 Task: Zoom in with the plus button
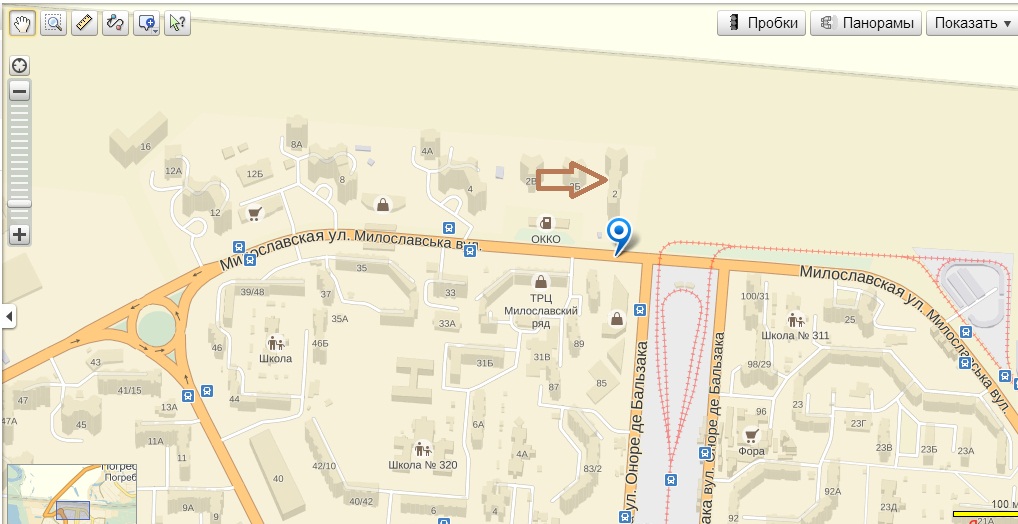pyautogui.click(x=19, y=234)
